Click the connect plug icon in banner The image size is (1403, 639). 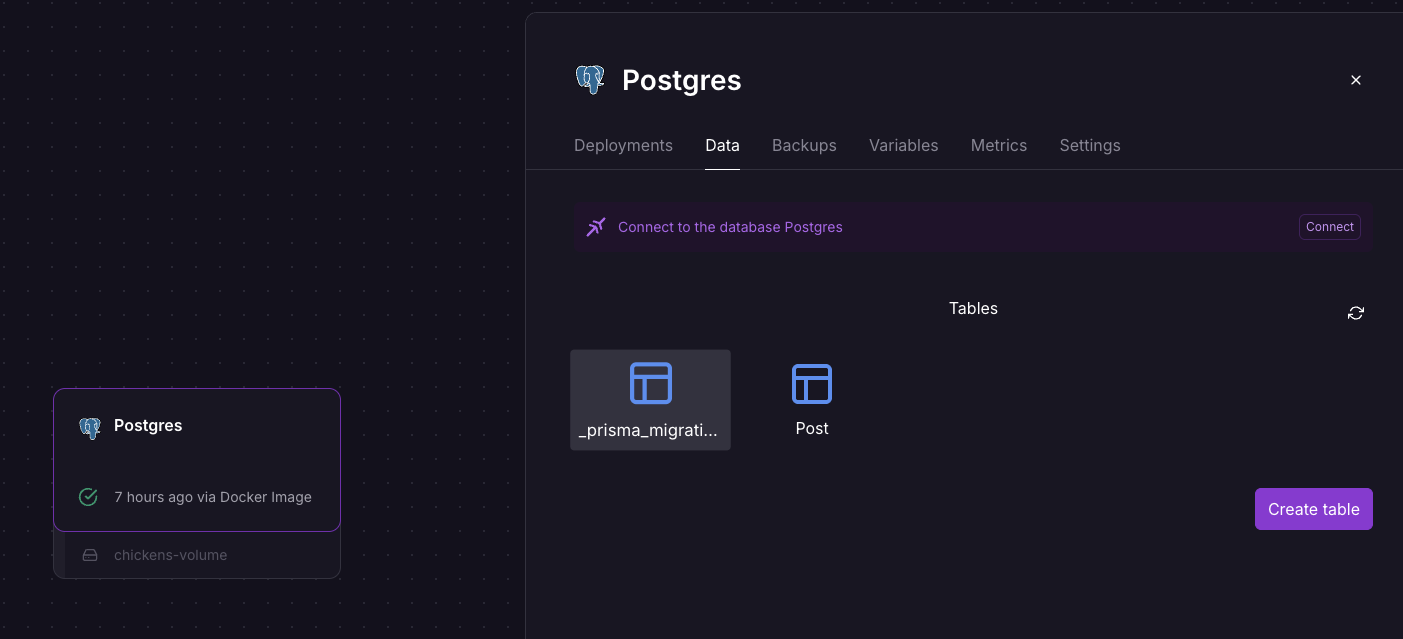tap(596, 227)
